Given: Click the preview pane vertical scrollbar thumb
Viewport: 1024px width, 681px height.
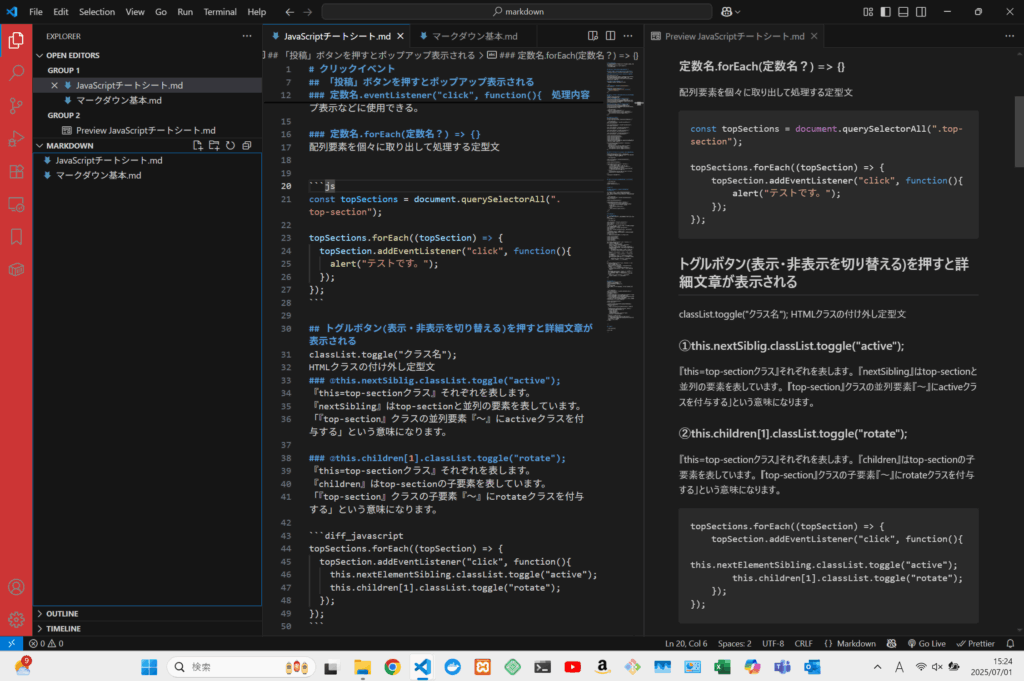Looking at the screenshot, I should pyautogui.click(x=1019, y=131).
